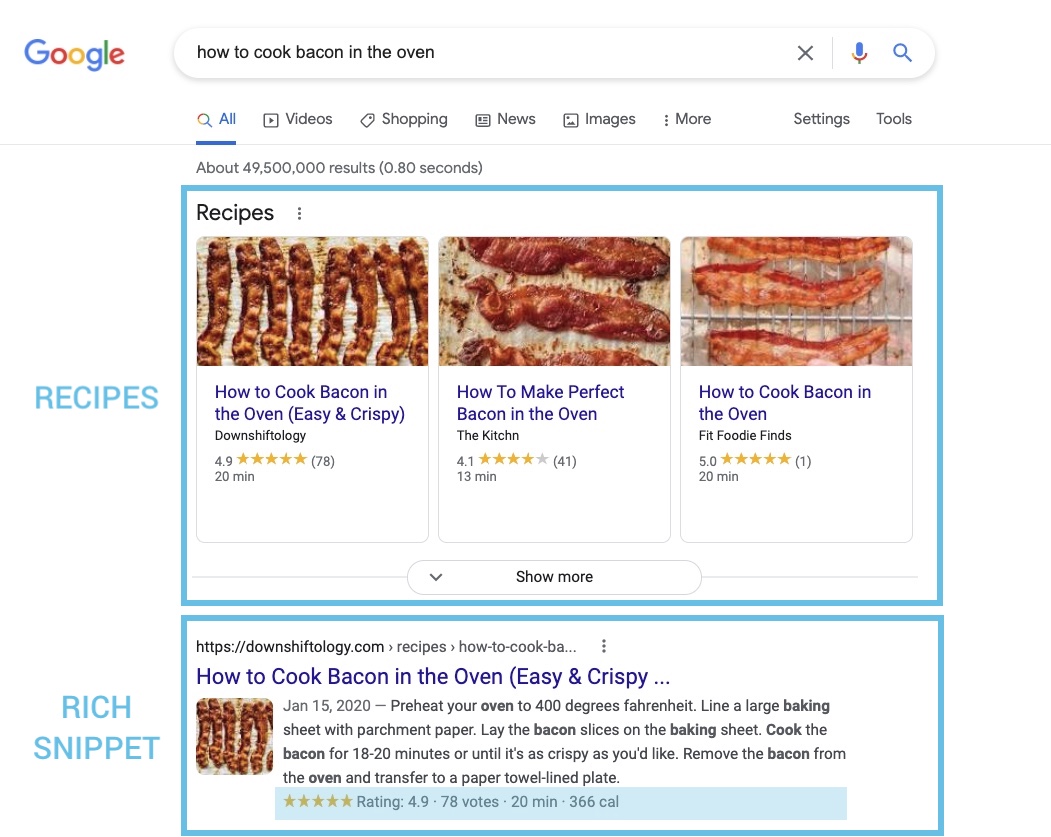Open Fit Foodie Finds bacon recipe title
The image size is (1051, 837).
point(784,403)
